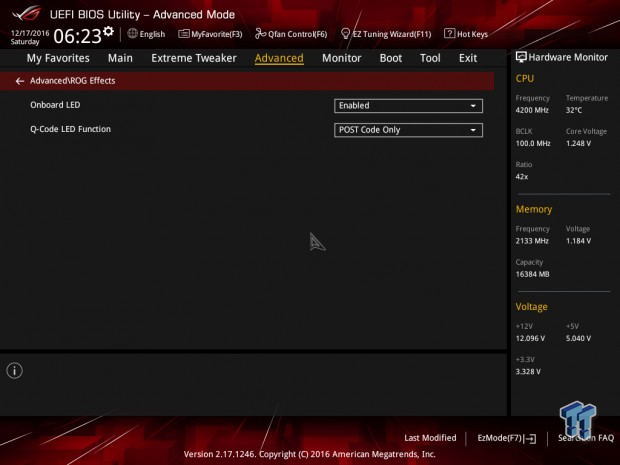
Task: Show the Hot Keys list
Action: (x=466, y=34)
